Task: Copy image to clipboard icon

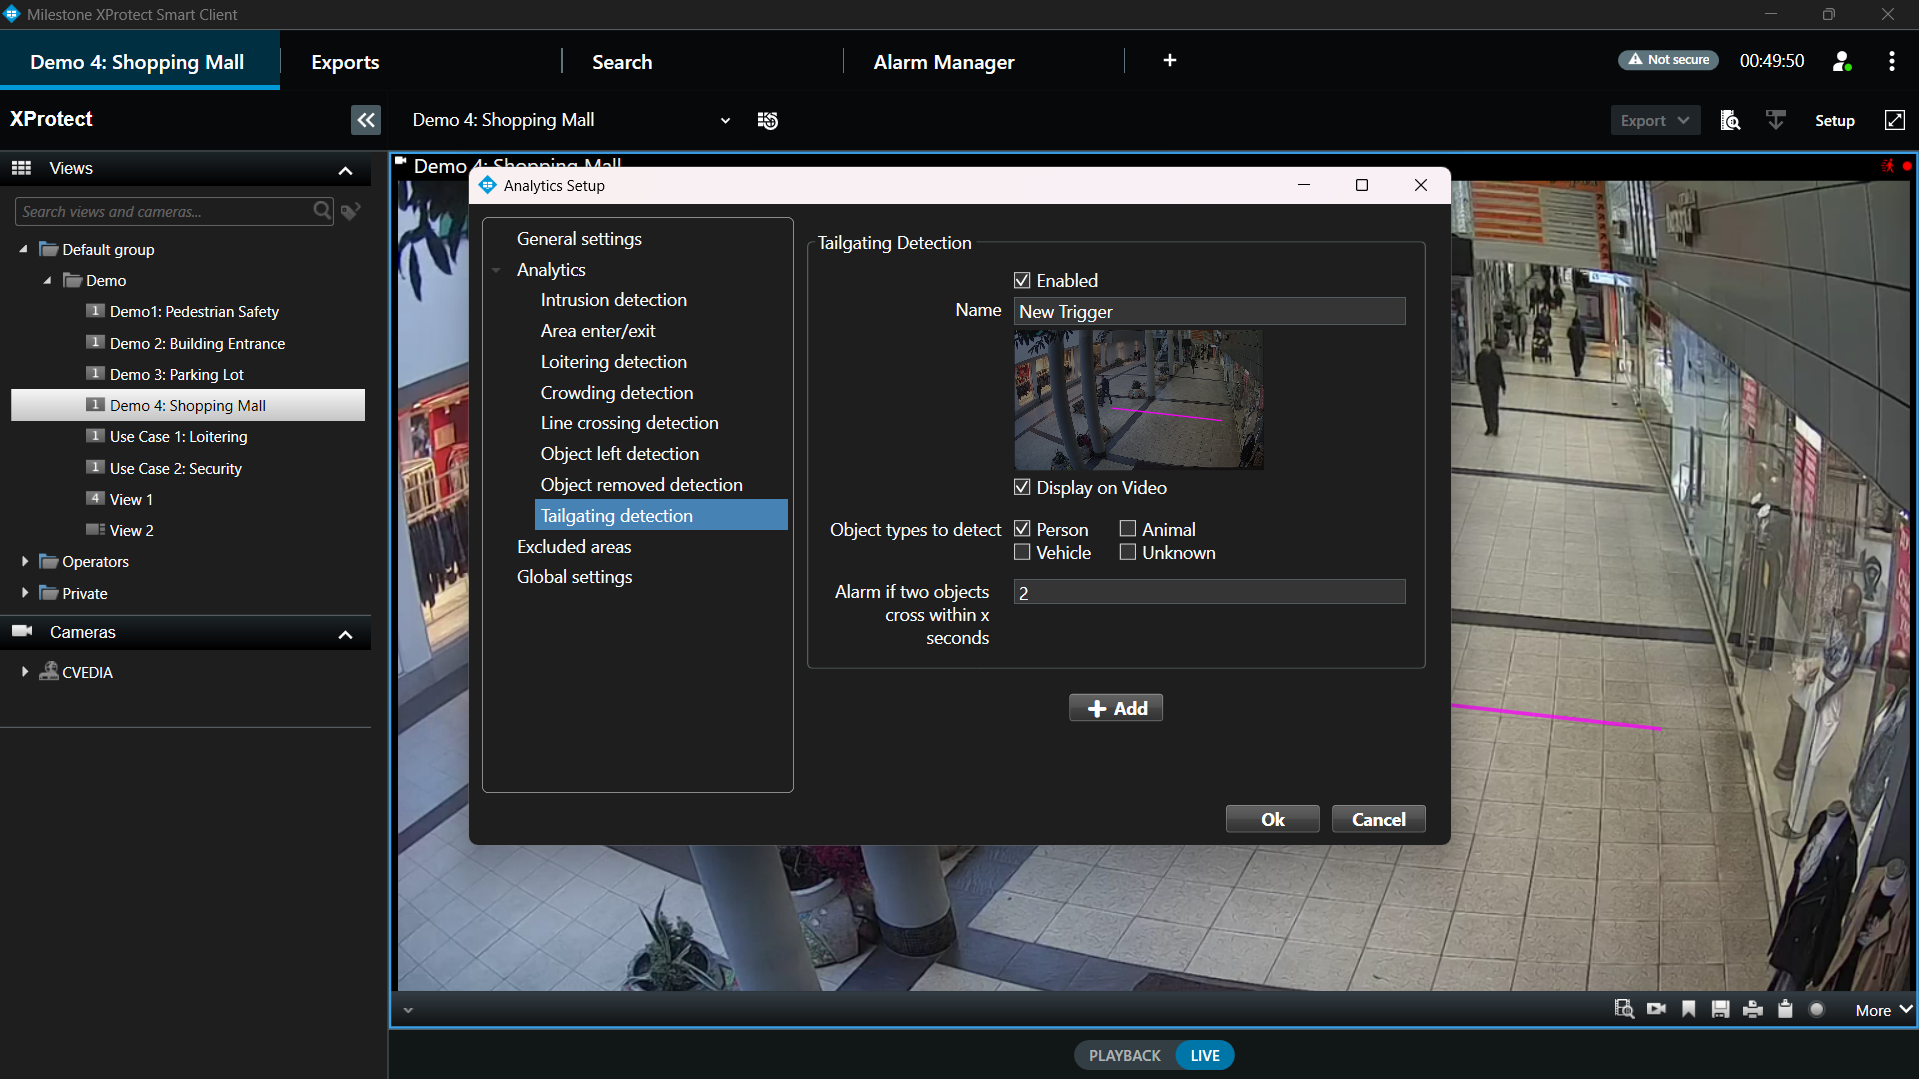Action: point(1785,1009)
